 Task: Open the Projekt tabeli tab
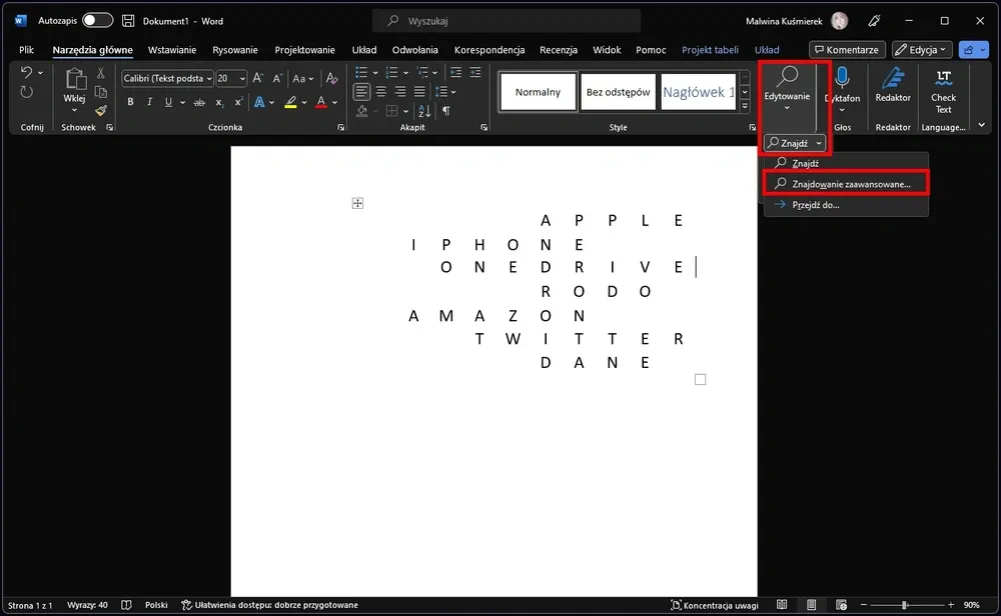710,50
